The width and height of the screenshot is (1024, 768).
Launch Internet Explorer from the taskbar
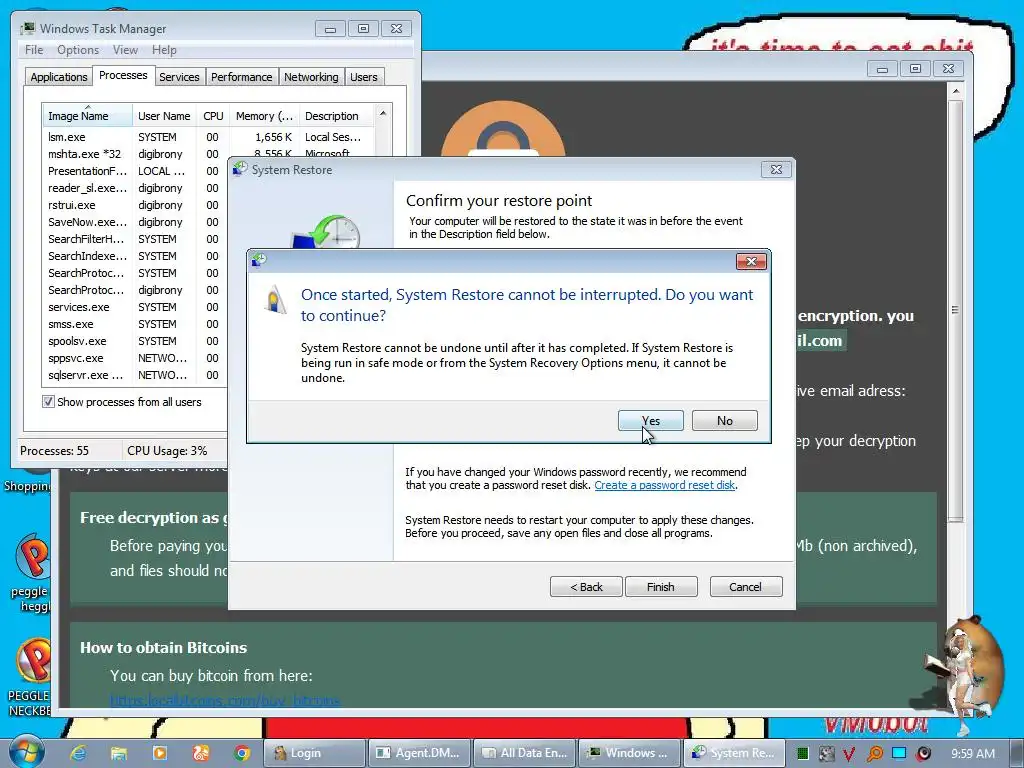(x=78, y=753)
